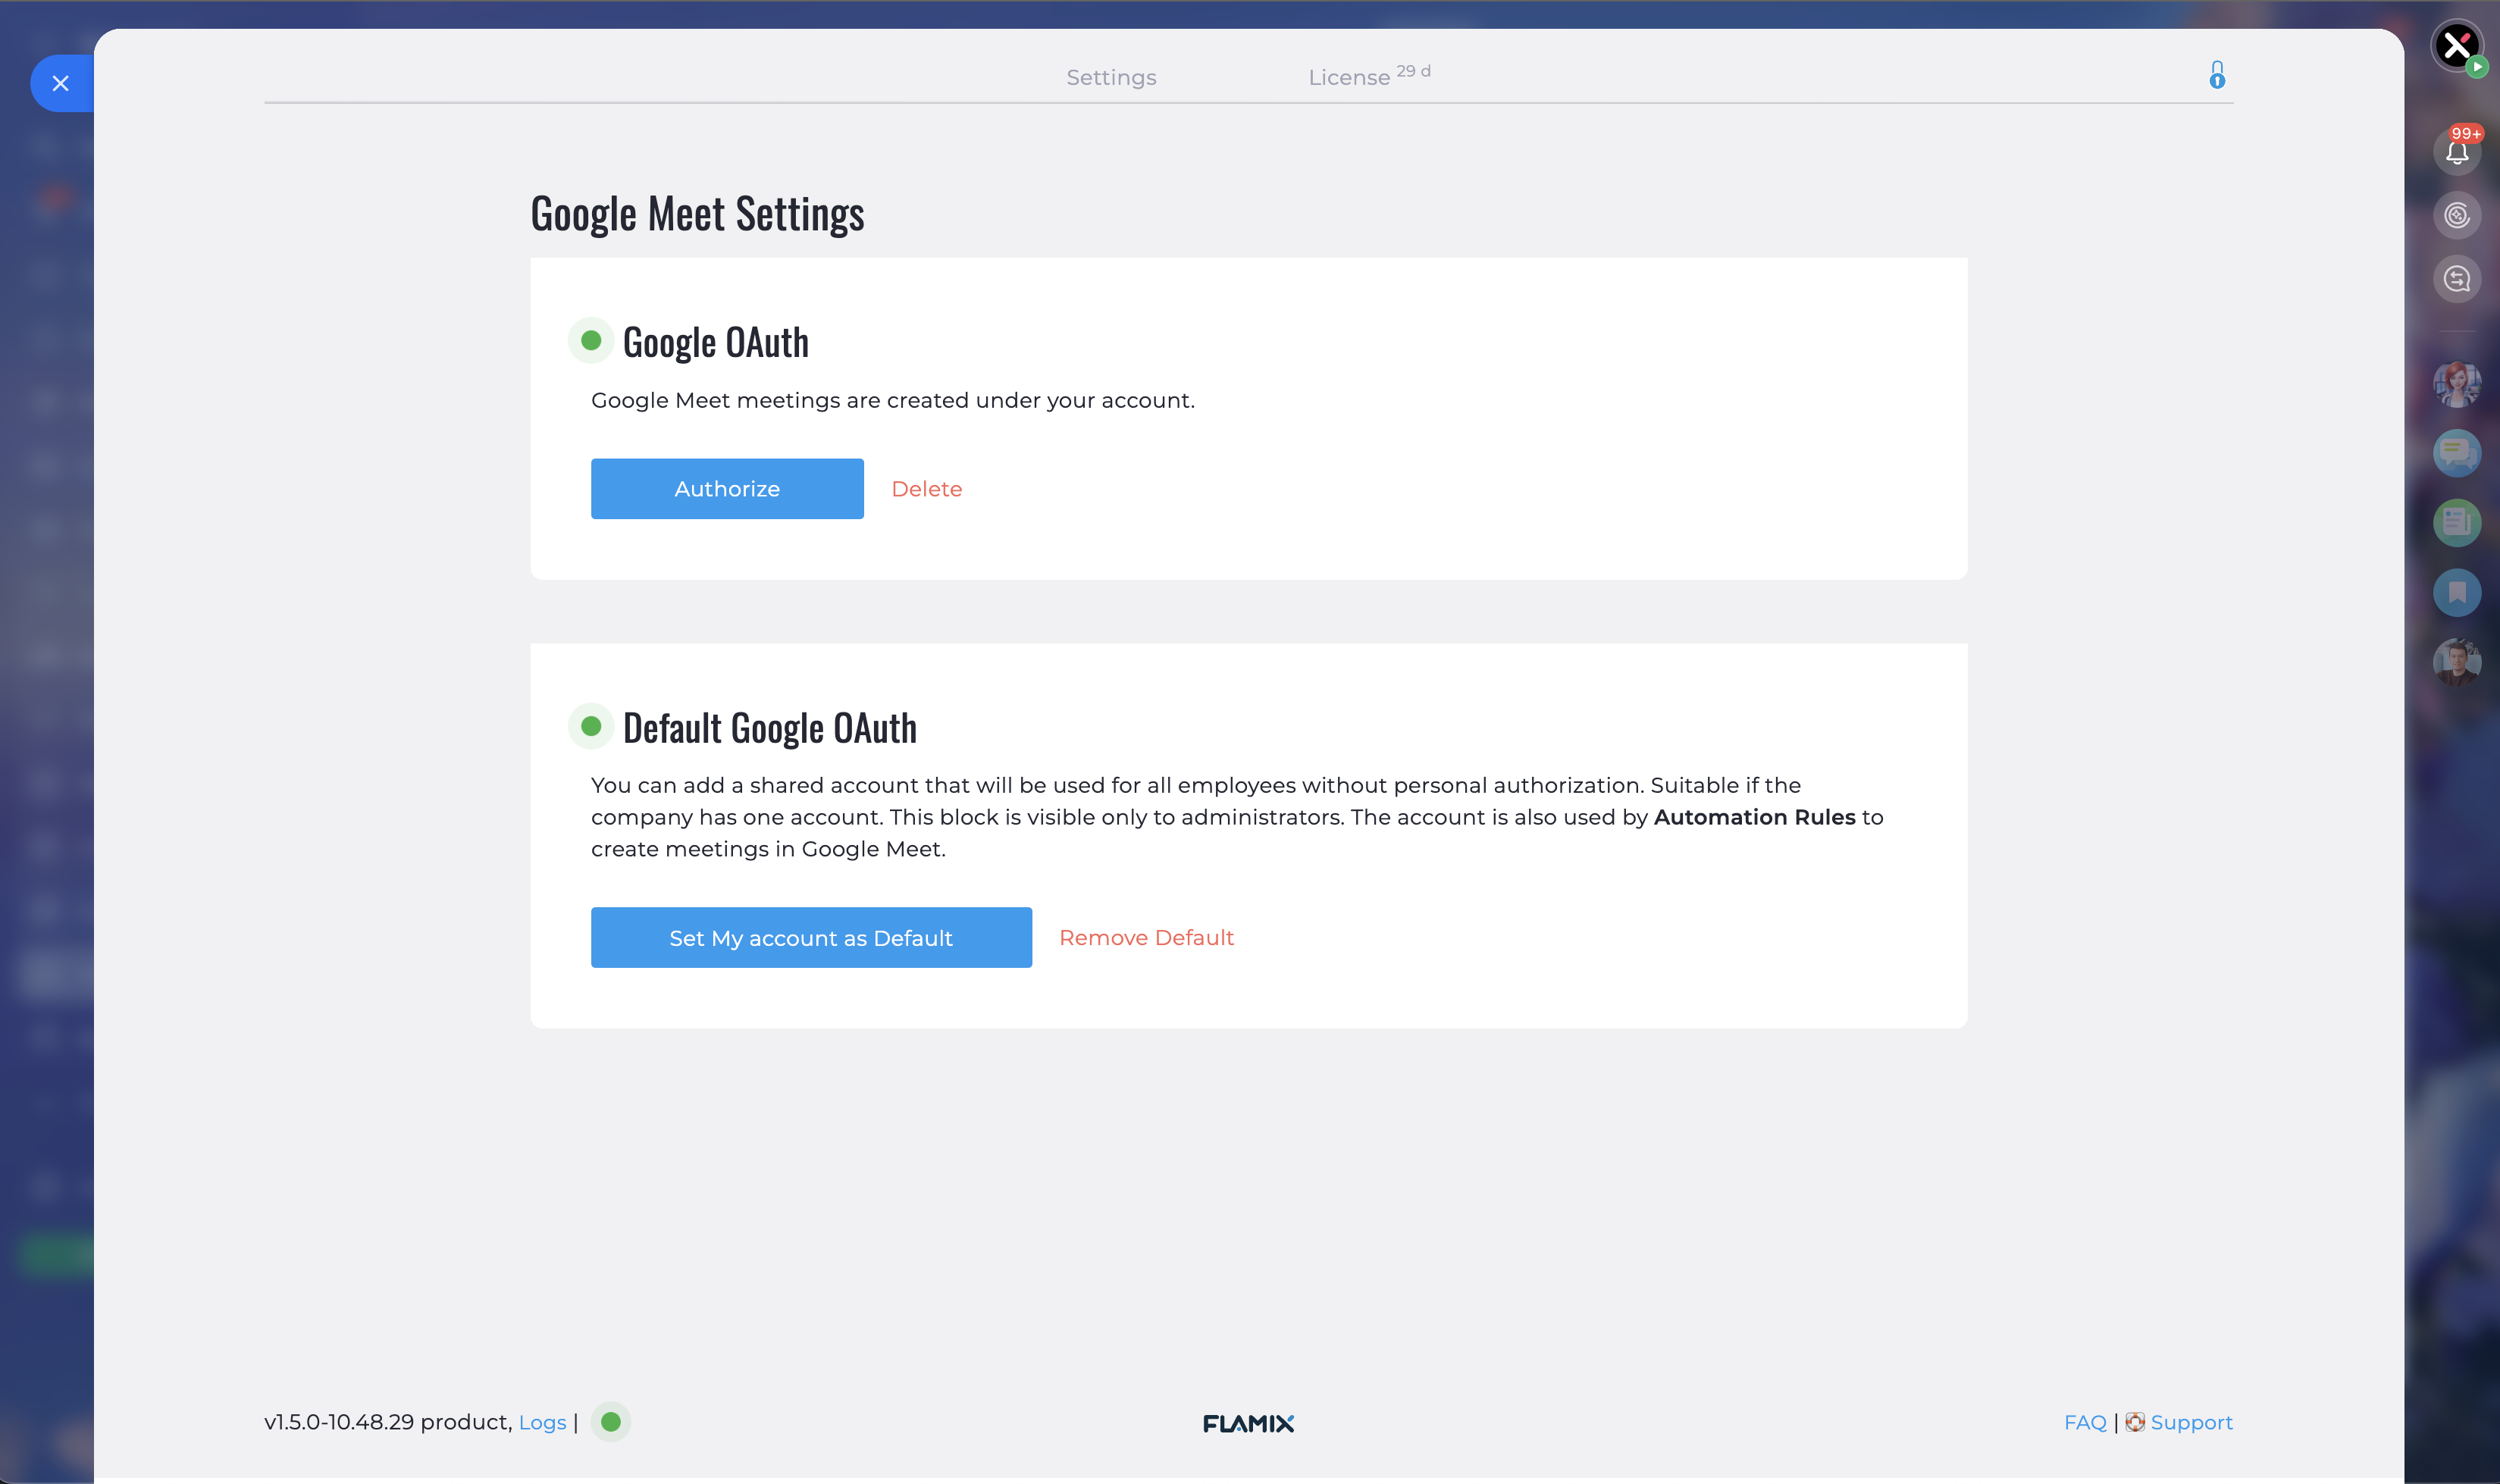Image resolution: width=2500 pixels, height=1484 pixels.
Task: Open the Copilot swirl icon in sidebar
Action: tap(2456, 215)
